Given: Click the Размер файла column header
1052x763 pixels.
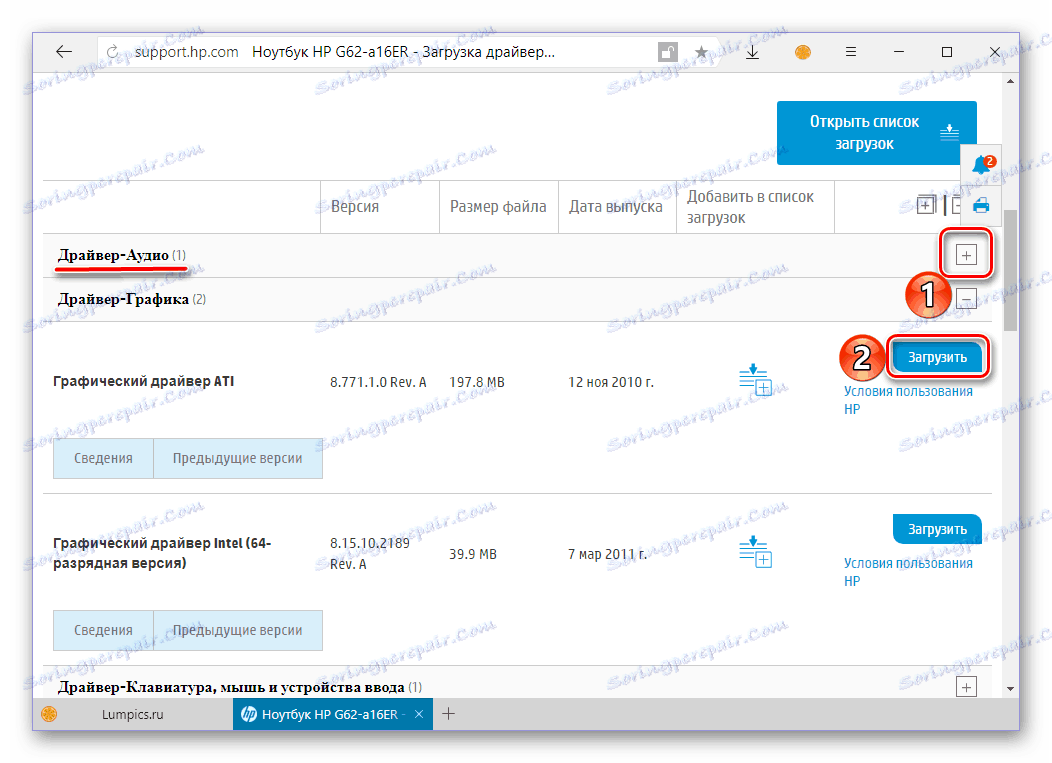Looking at the screenshot, I should pyautogui.click(x=498, y=207).
